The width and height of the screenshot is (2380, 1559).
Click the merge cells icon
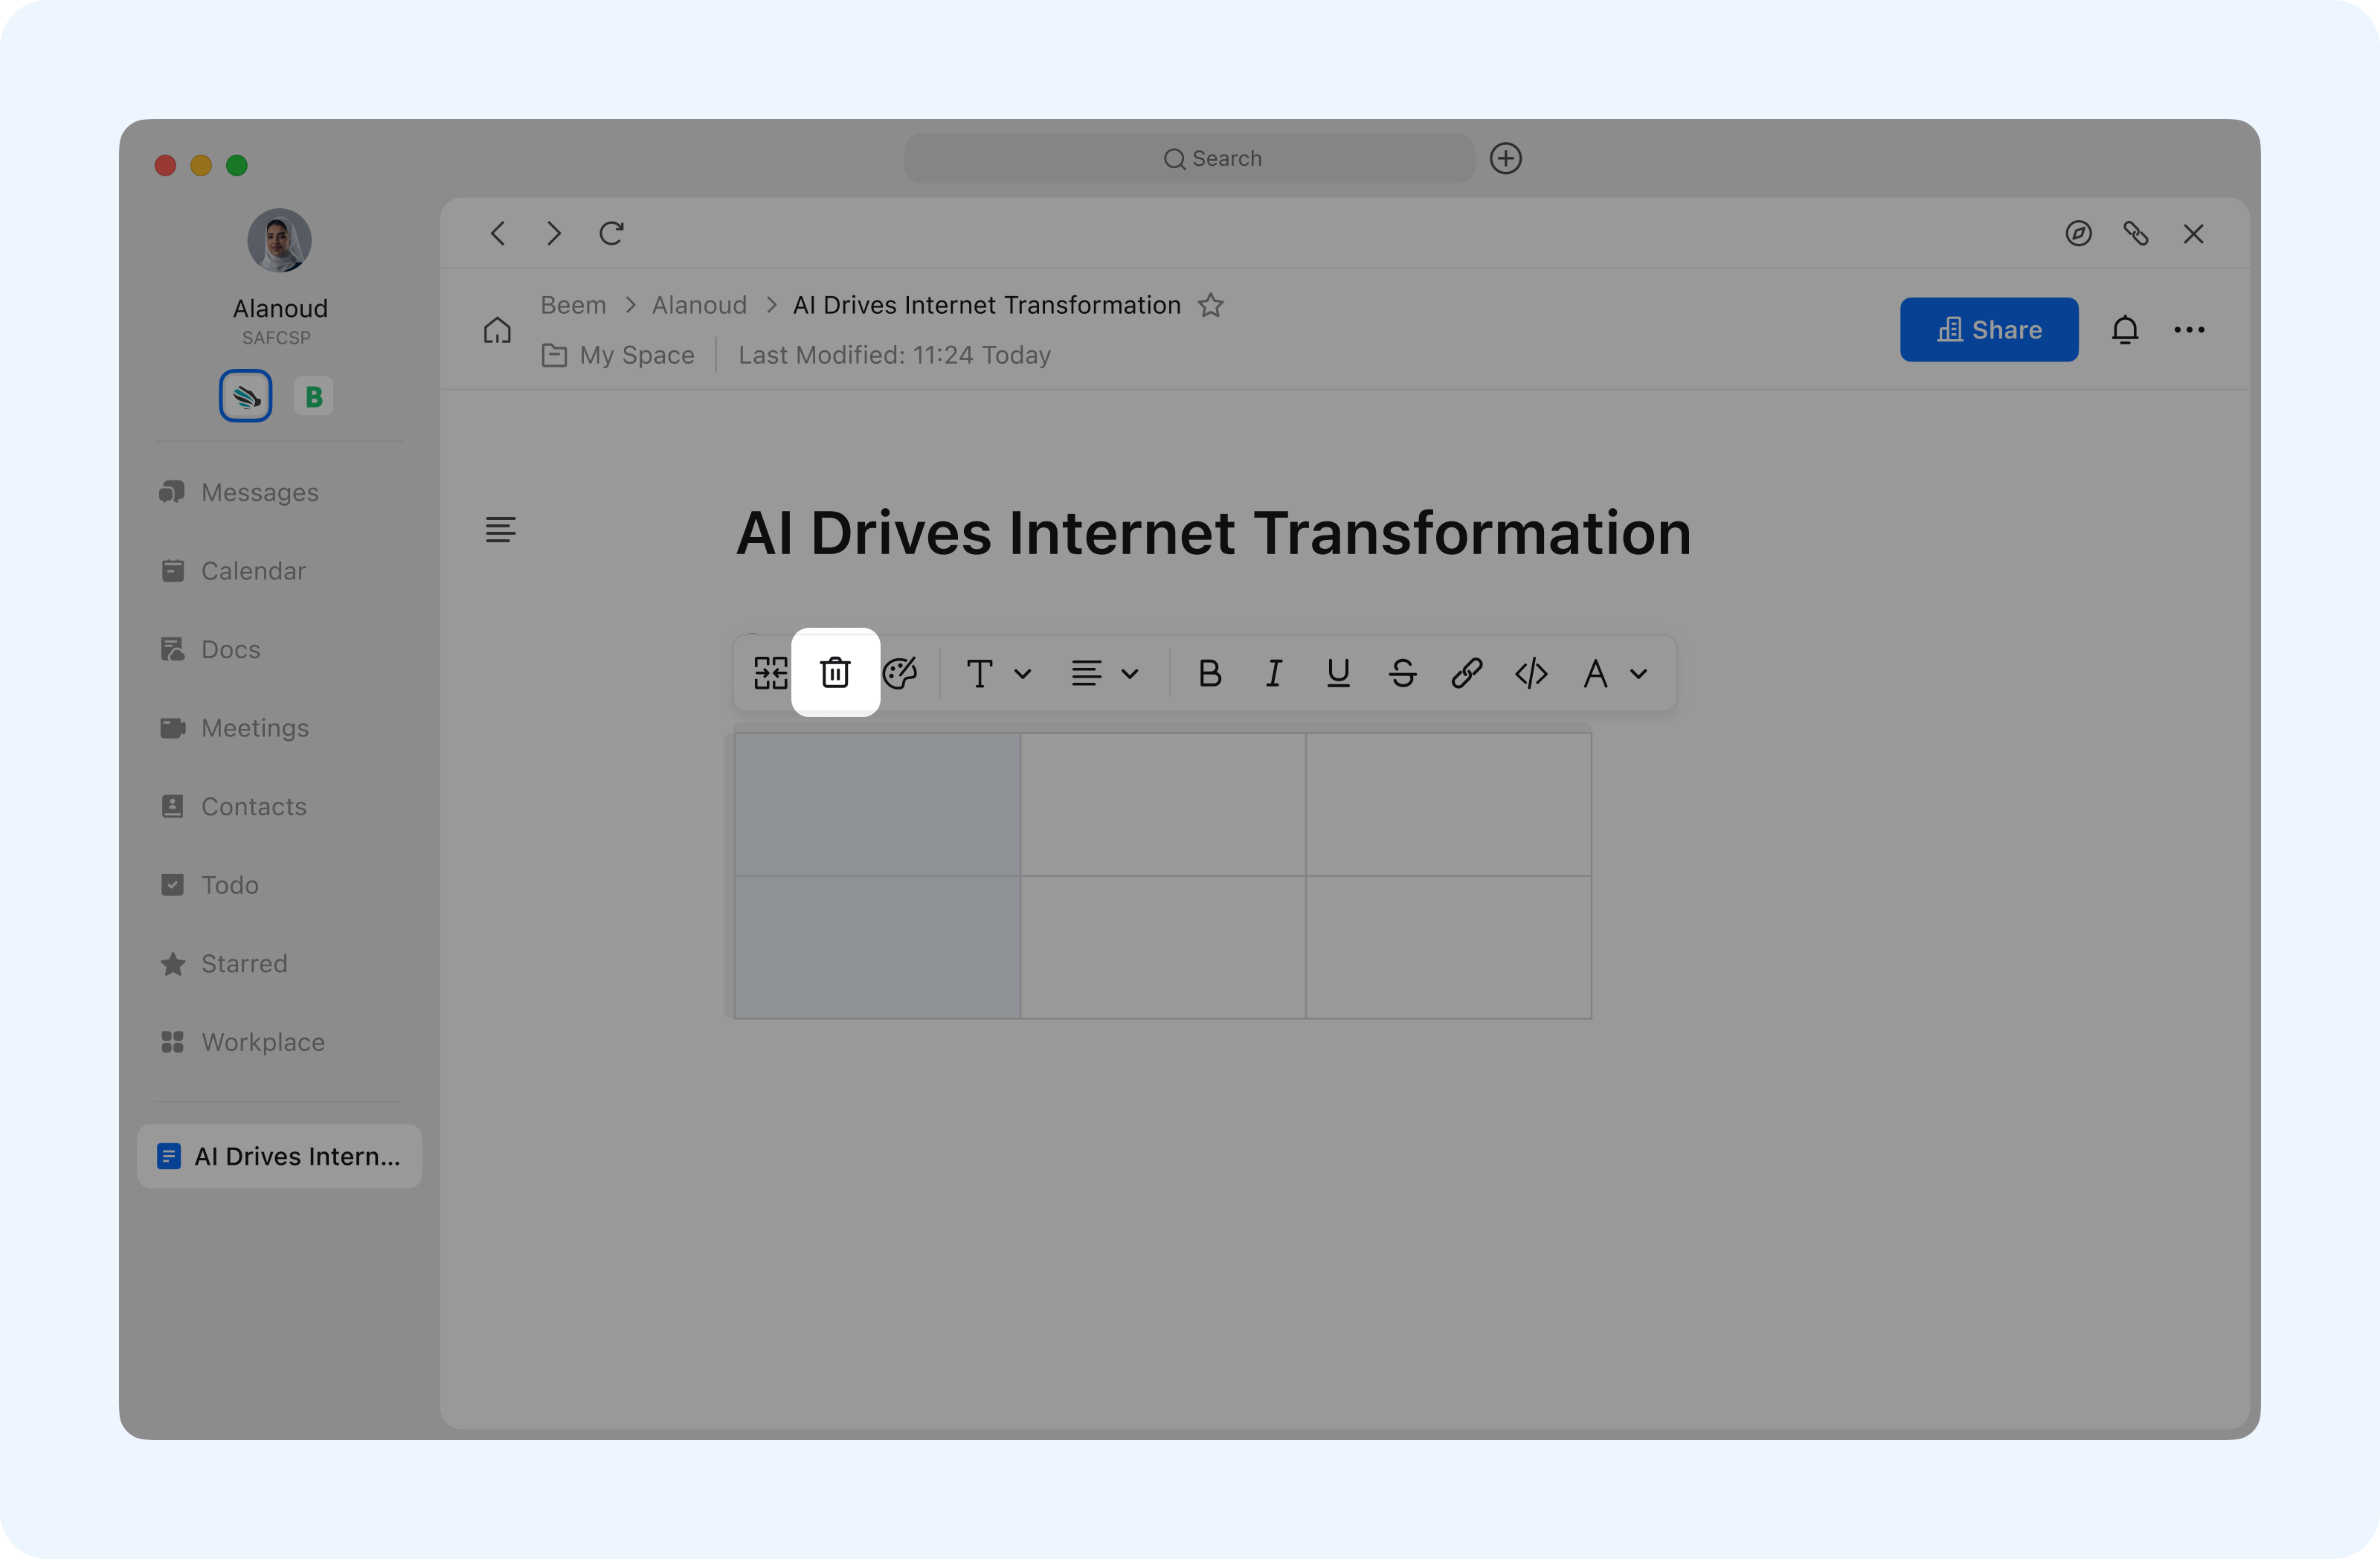770,673
